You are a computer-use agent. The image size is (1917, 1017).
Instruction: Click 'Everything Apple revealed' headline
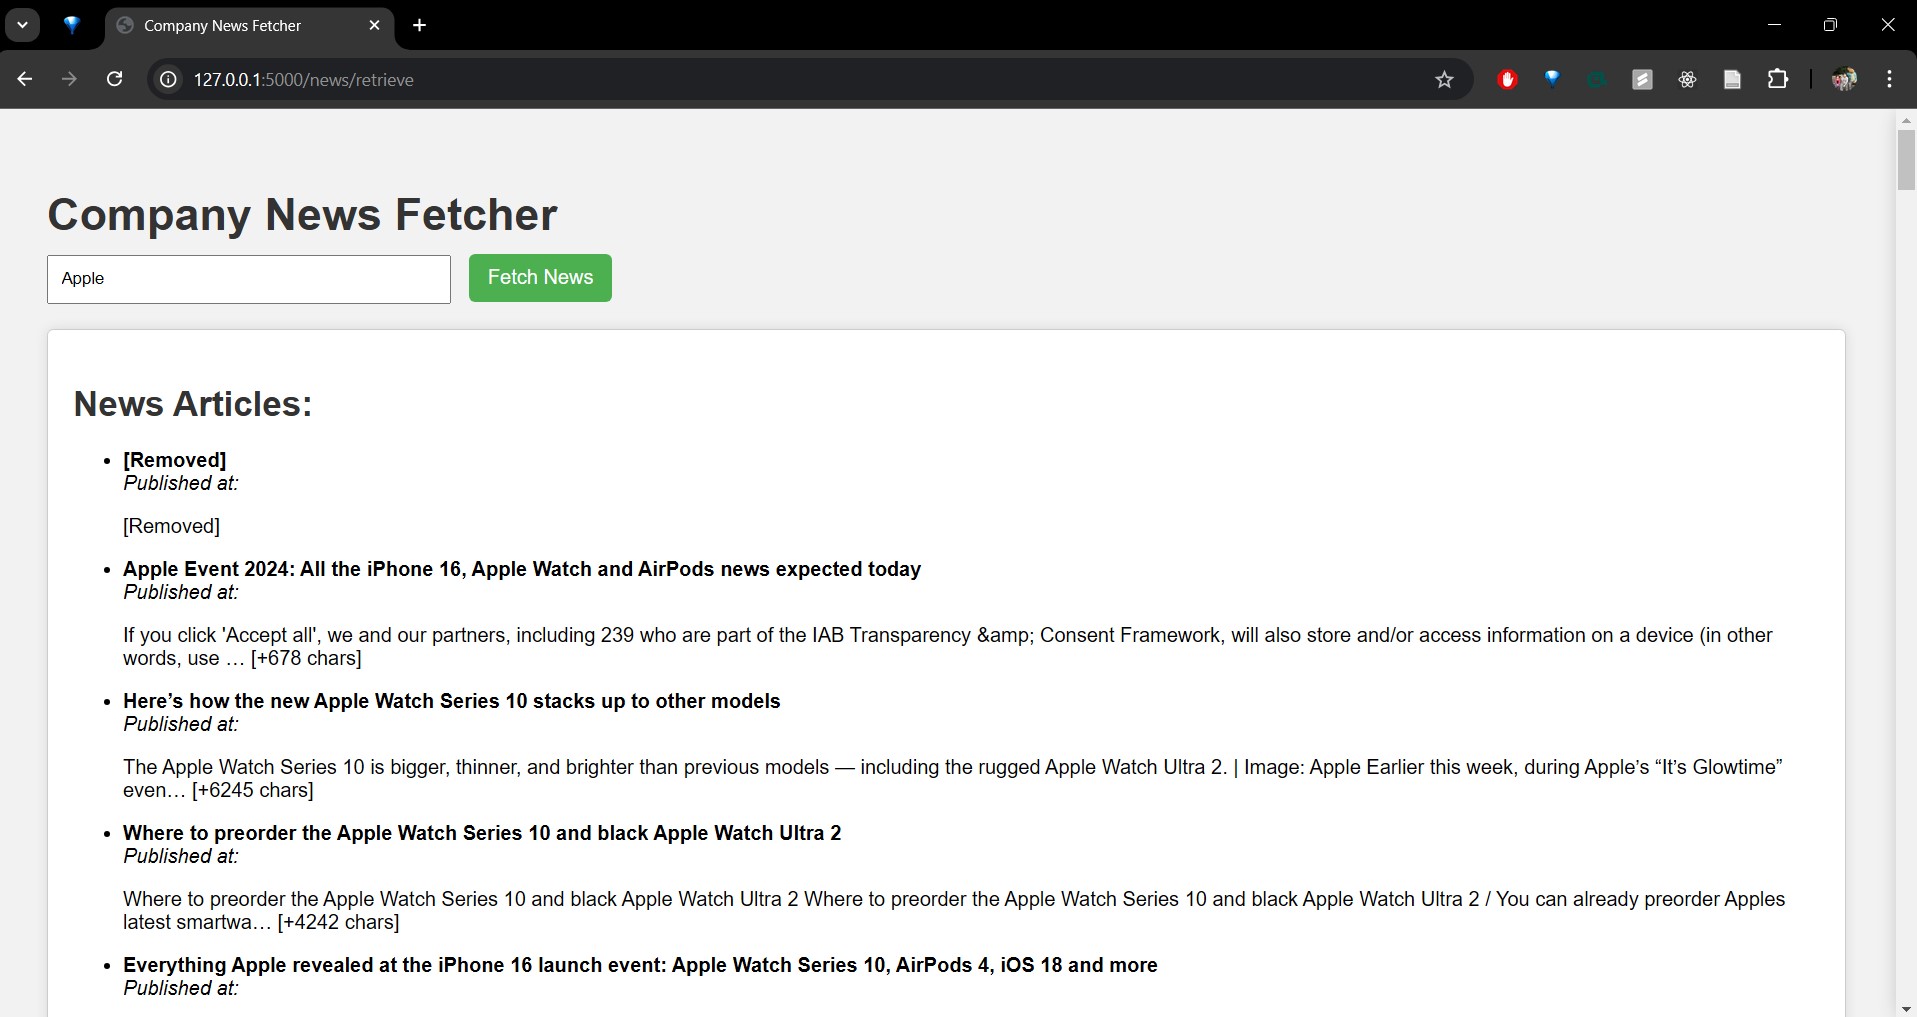(x=640, y=965)
